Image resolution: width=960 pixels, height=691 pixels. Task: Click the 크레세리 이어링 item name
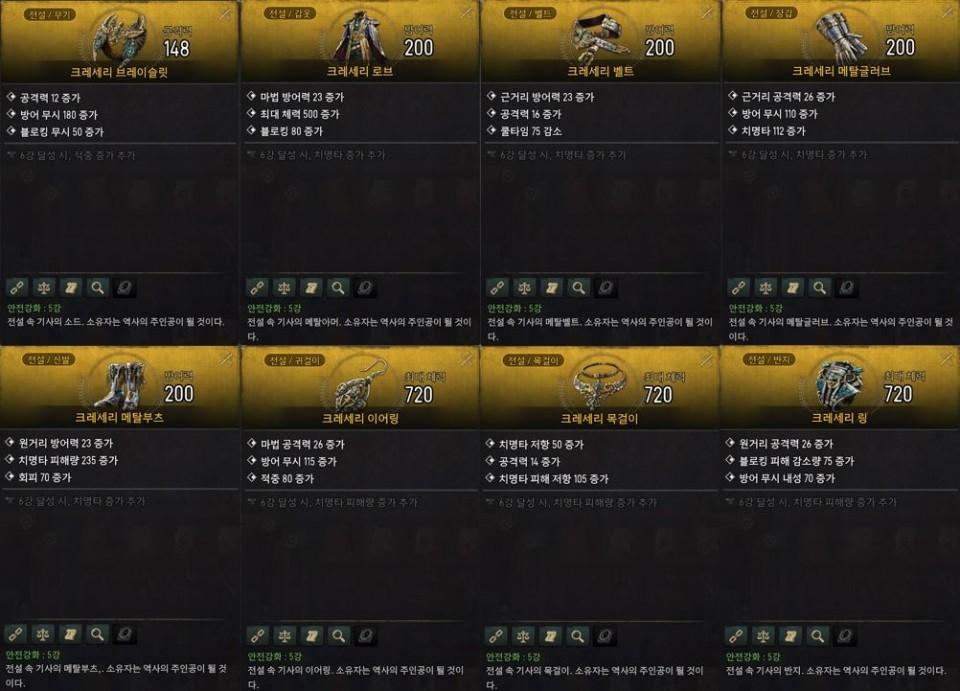point(360,419)
